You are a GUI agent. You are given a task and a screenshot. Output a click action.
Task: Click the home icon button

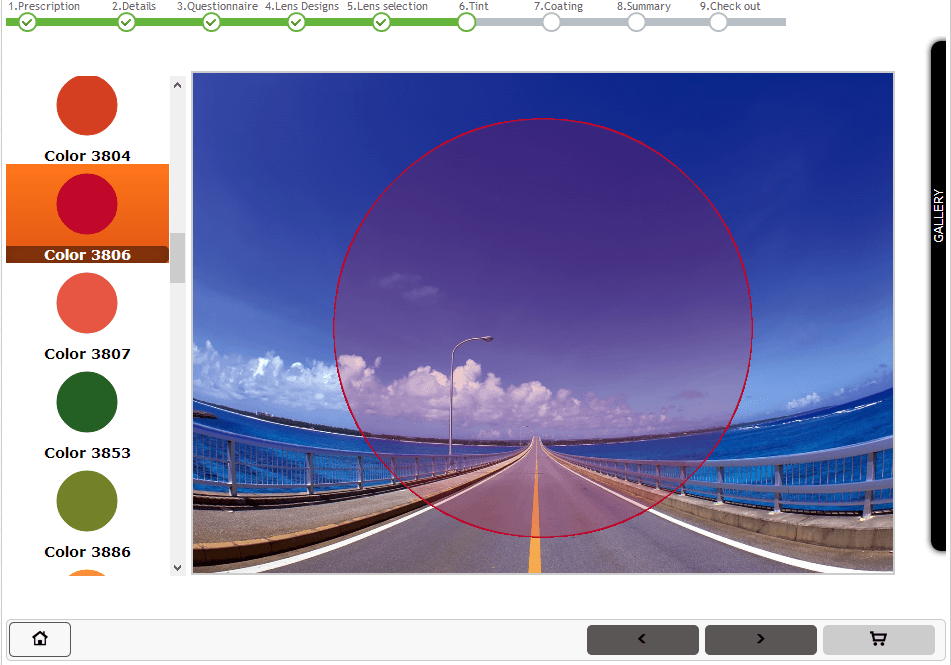[x=40, y=639]
